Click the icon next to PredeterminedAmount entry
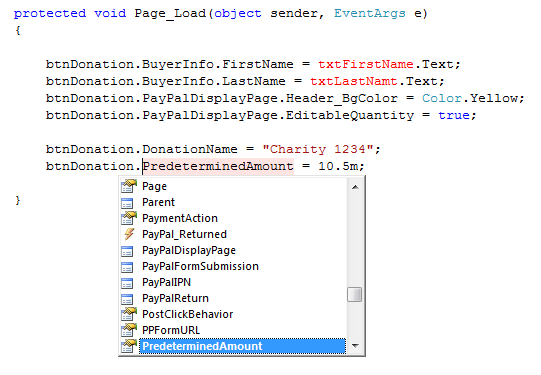Viewport: 541px width, 375px height. (129, 346)
